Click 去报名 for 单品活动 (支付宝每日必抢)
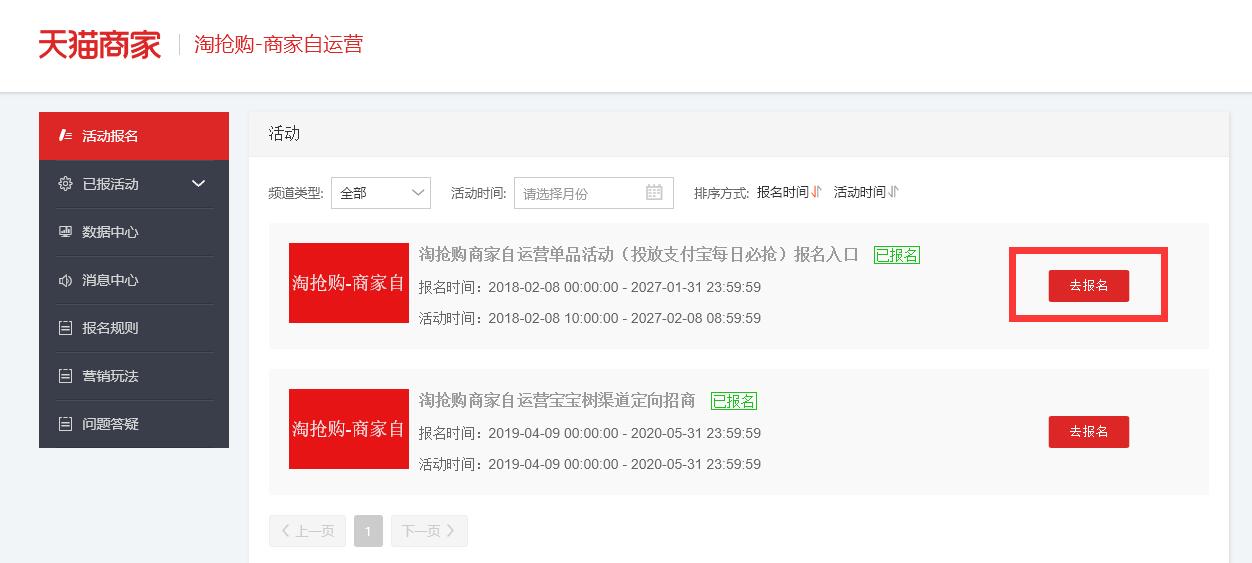Image resolution: width=1252 pixels, height=563 pixels. 1089,285
